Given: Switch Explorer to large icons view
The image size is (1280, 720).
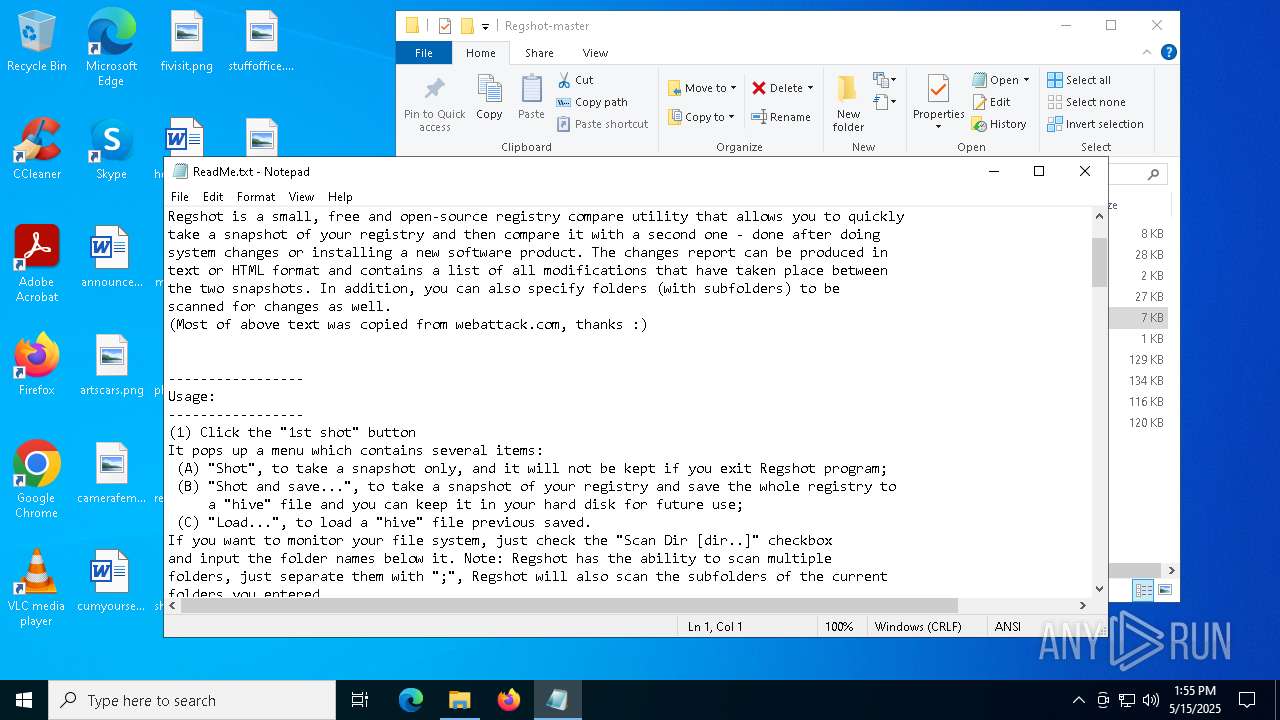Looking at the screenshot, I should tap(1164, 590).
